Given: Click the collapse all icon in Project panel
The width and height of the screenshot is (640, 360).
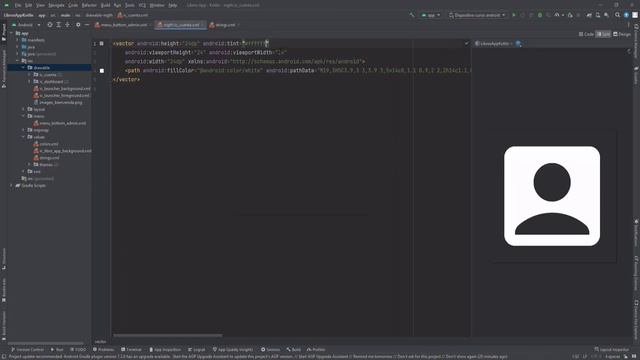Looking at the screenshot, I should [x=68, y=25].
